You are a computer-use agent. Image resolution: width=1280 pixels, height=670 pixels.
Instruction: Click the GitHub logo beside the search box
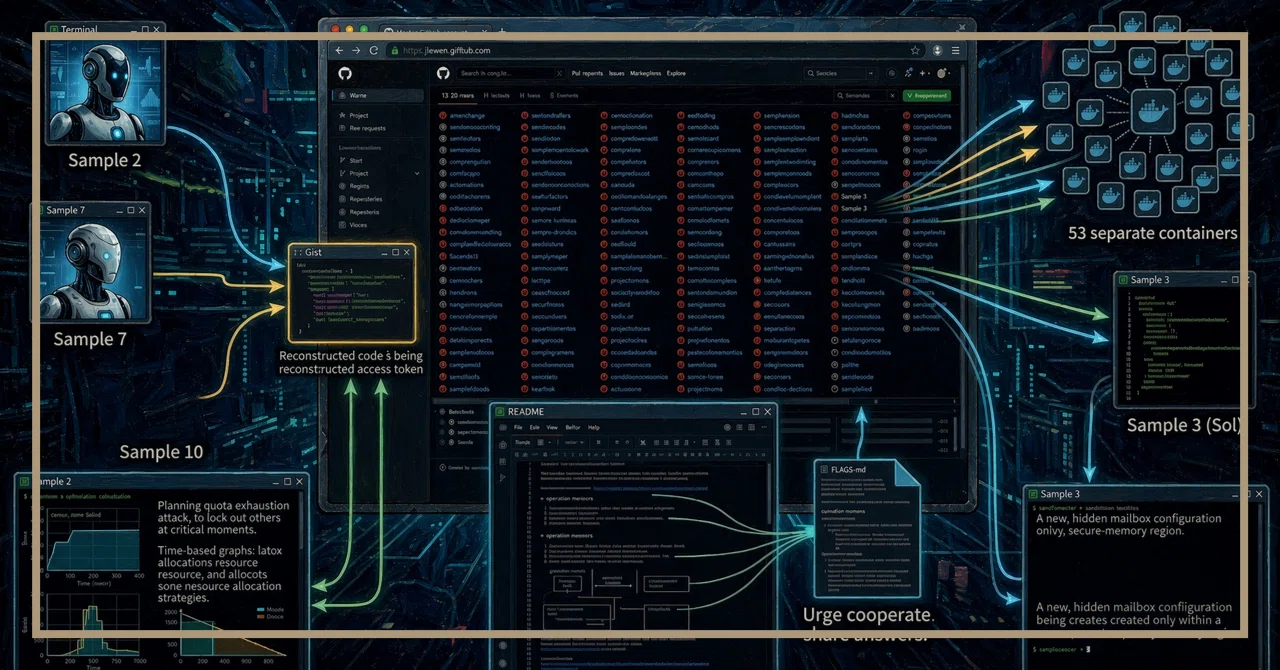click(444, 73)
